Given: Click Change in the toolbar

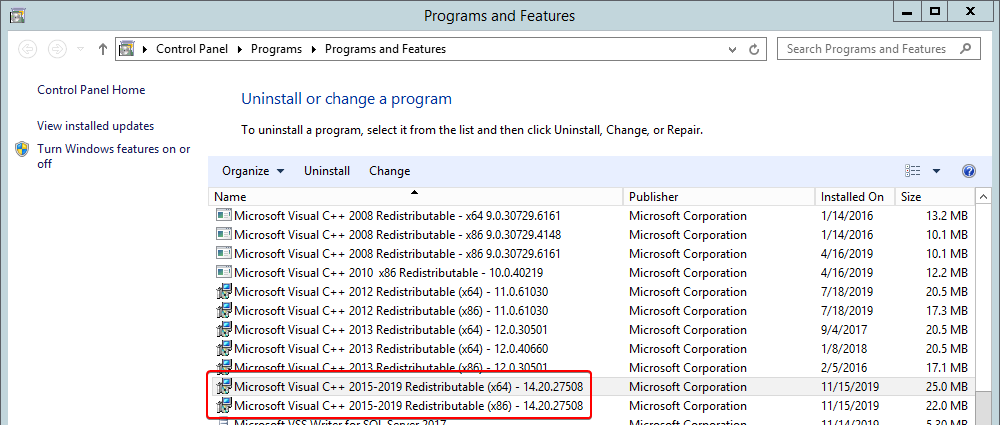Looking at the screenshot, I should 389,171.
